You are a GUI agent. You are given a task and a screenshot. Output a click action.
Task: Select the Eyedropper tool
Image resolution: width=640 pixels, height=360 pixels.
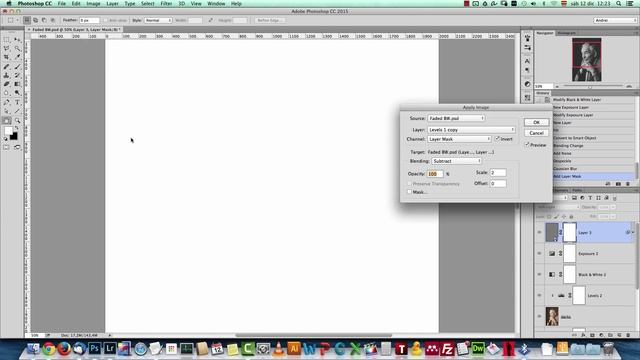18,57
